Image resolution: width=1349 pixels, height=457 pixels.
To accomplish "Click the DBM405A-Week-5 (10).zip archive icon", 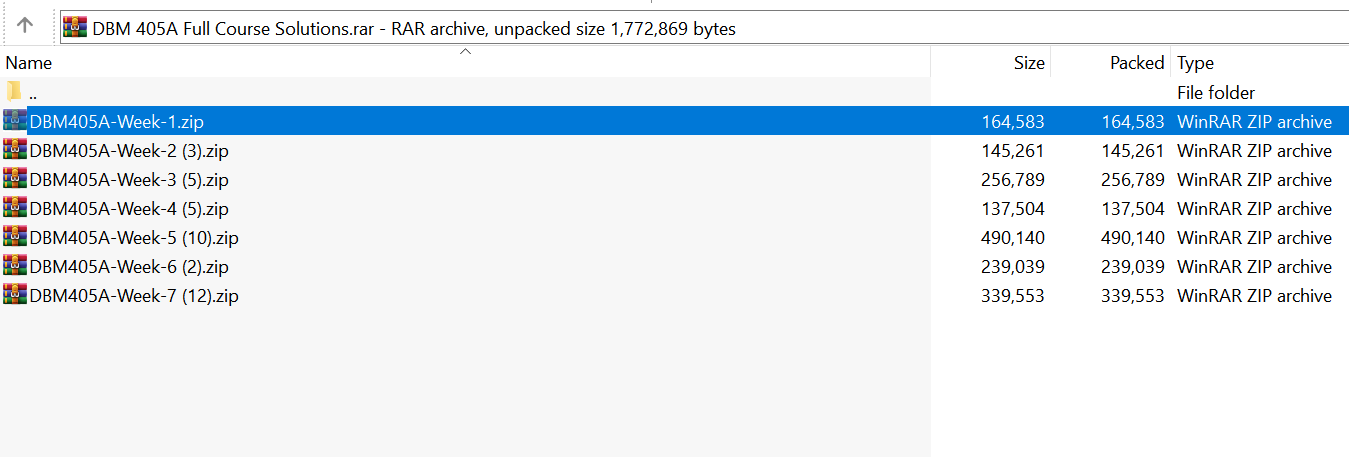I will (x=15, y=238).
